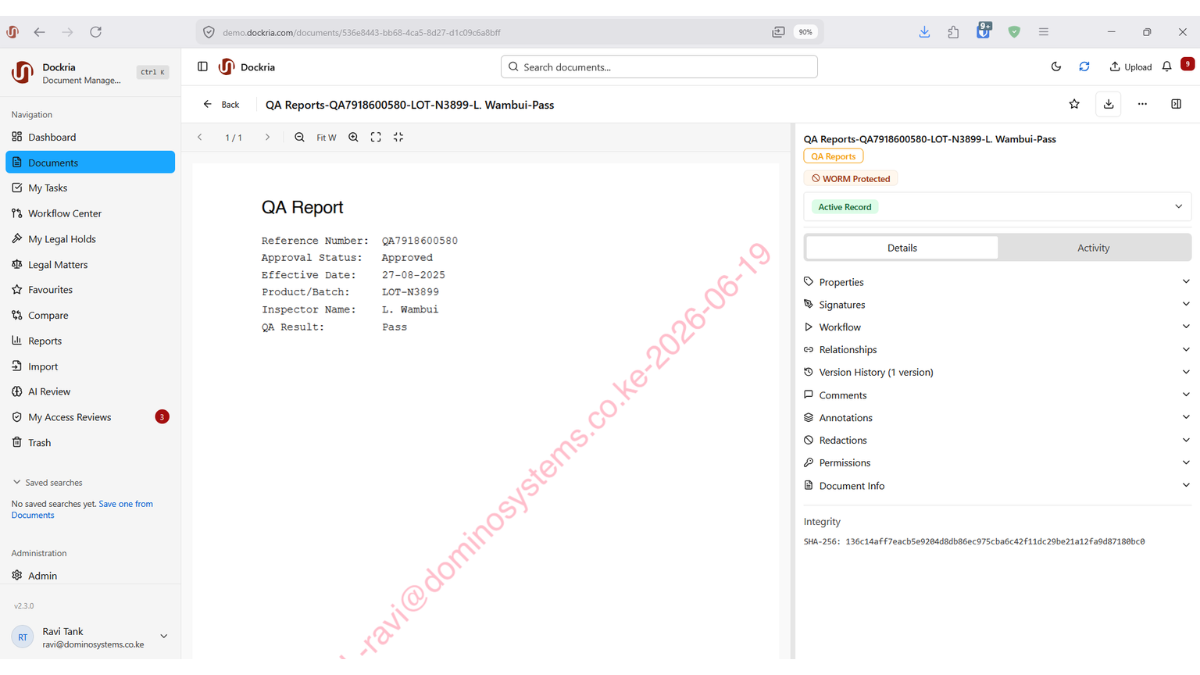Download the QA report document
The image size is (1200, 675).
click(1108, 104)
